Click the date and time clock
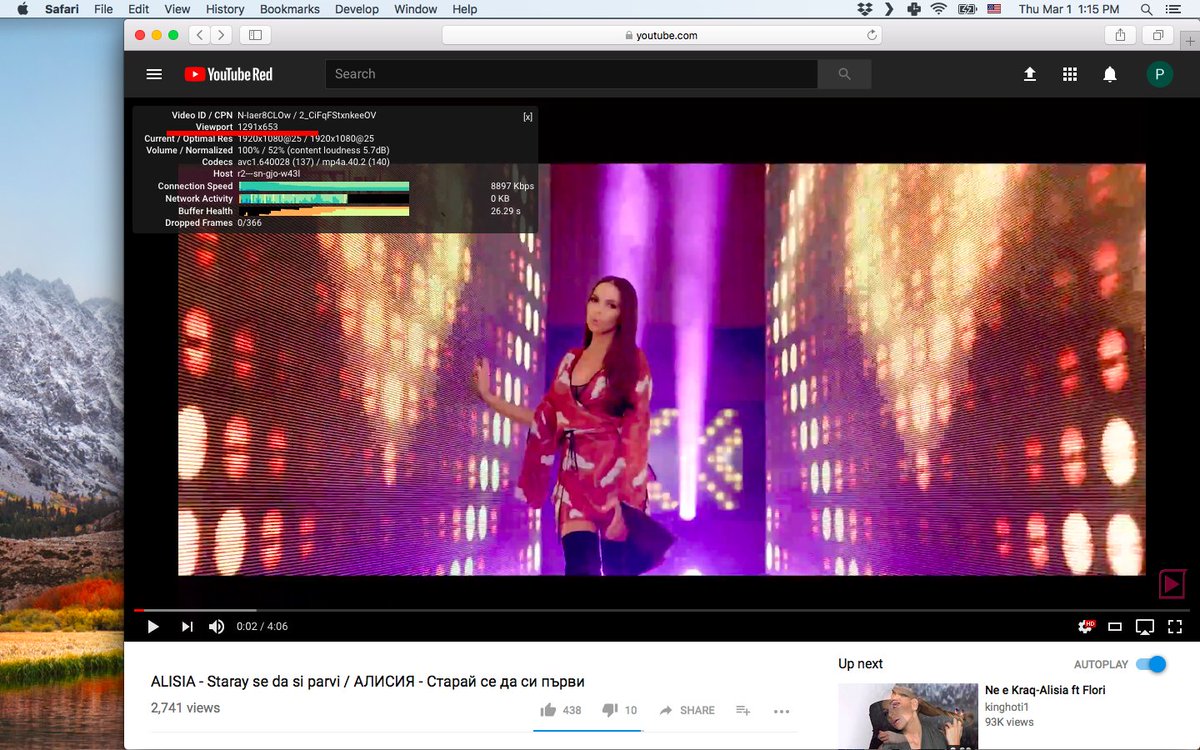 click(x=1069, y=9)
